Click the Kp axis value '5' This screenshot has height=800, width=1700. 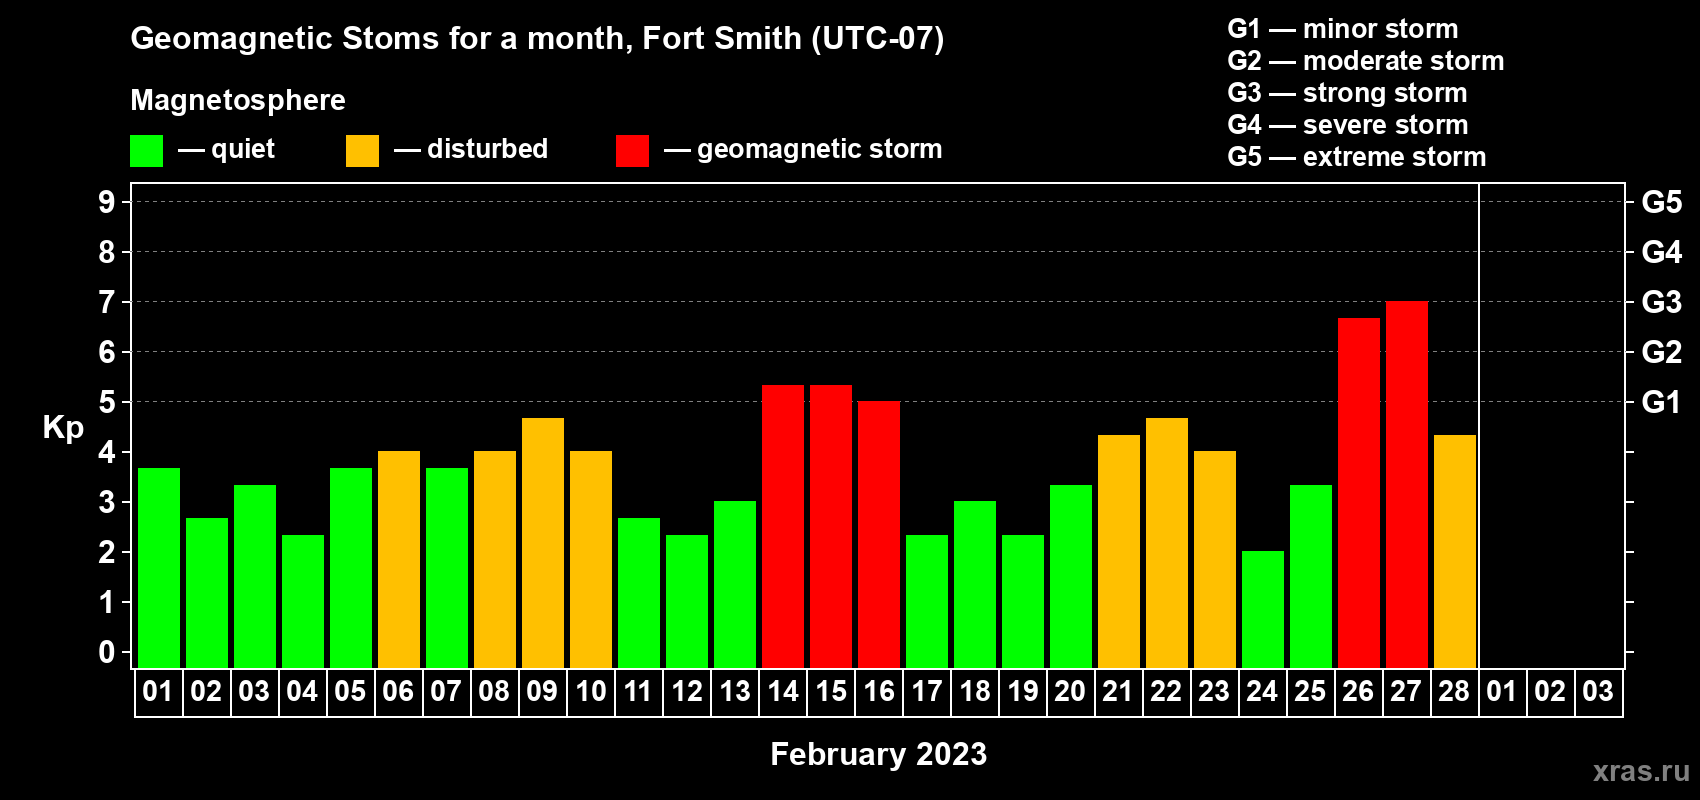[107, 402]
